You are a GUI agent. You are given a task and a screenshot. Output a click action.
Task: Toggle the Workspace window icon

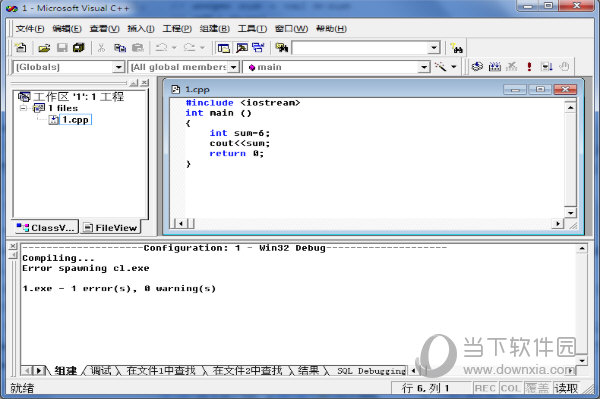223,48
